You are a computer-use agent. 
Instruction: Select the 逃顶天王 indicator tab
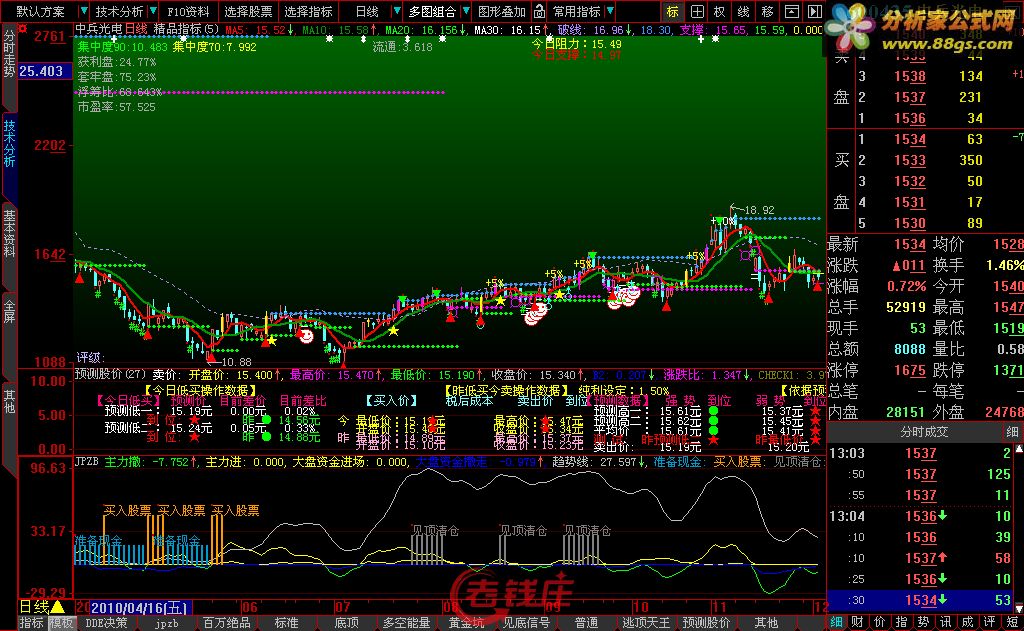click(646, 623)
